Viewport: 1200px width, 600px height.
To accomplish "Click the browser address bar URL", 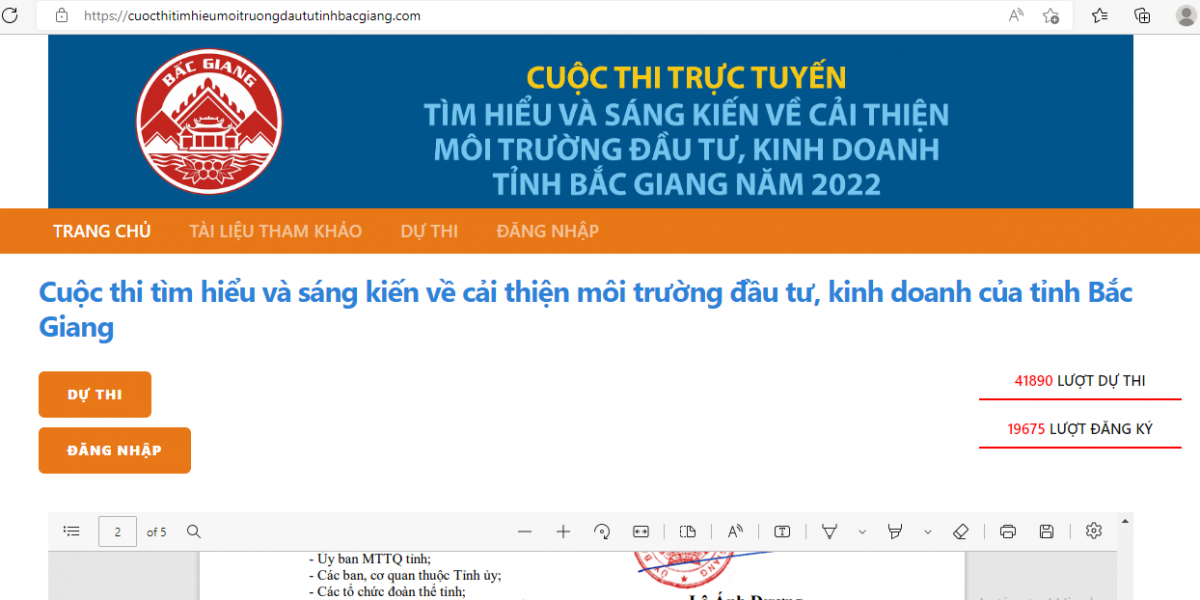I will pos(252,16).
